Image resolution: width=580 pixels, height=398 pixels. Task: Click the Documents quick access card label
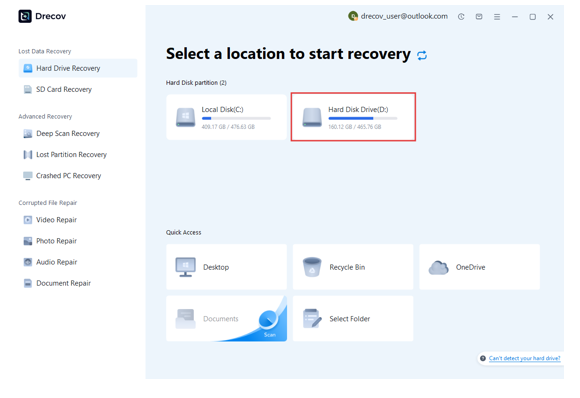(221, 319)
